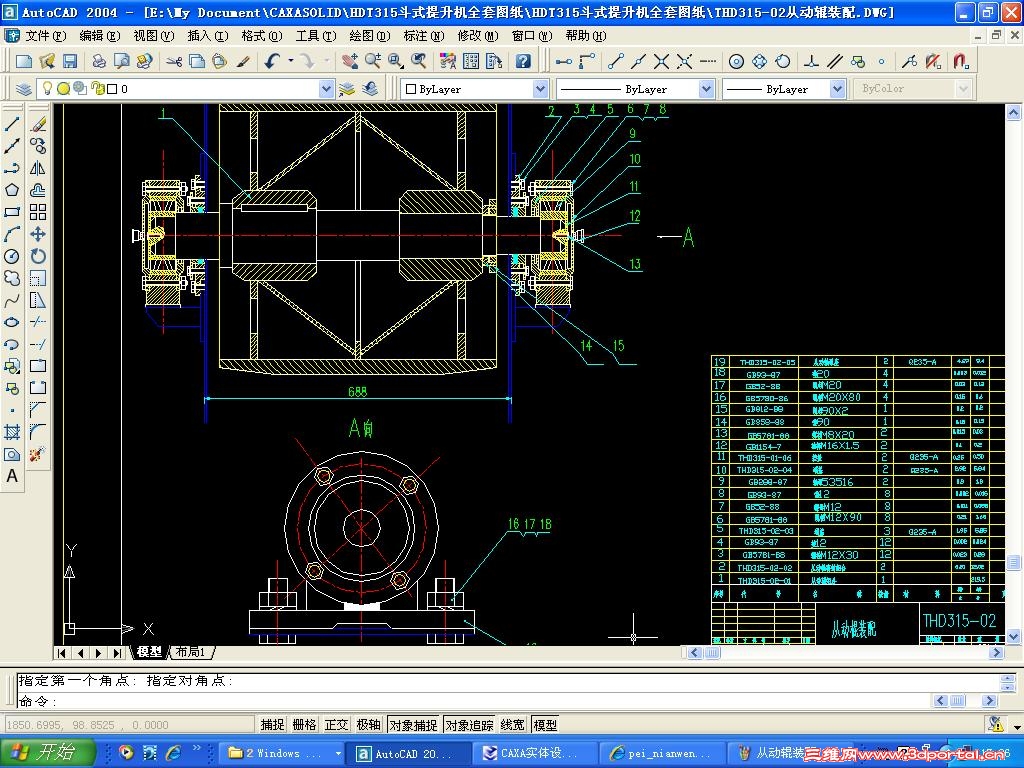Select the Ellipse draw tool

[12, 322]
